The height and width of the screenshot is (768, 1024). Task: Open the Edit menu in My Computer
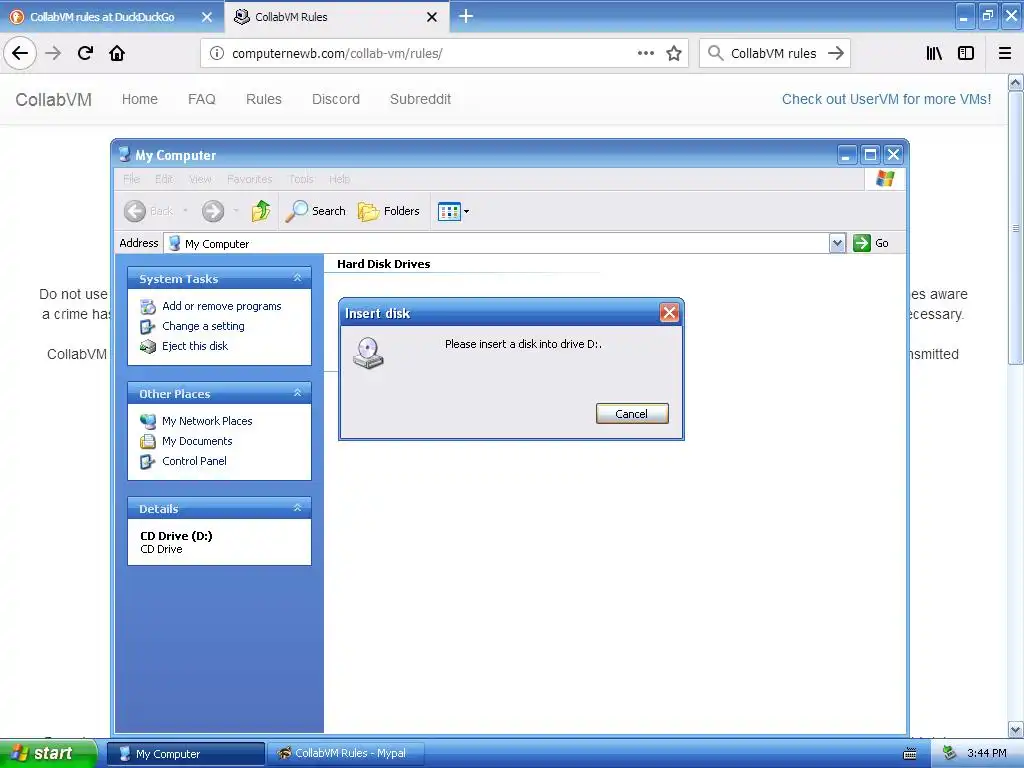[x=164, y=179]
